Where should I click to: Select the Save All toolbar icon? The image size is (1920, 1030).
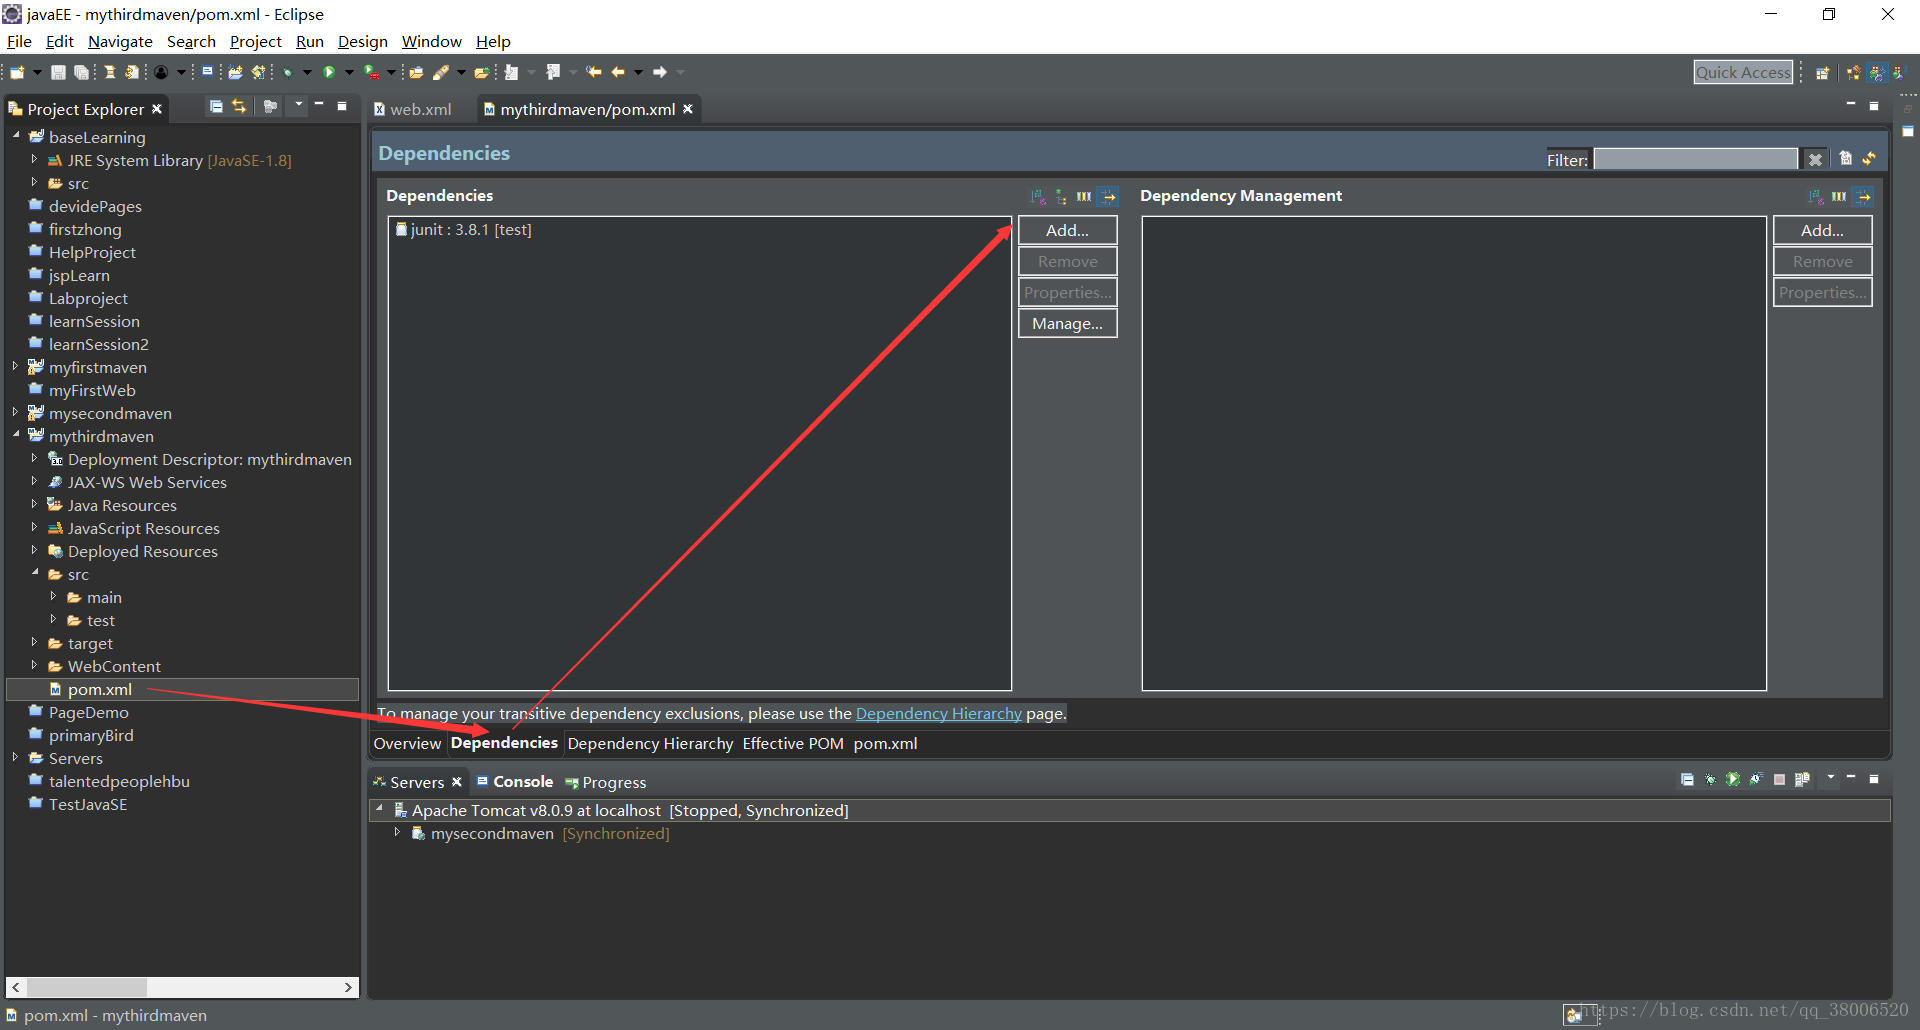(x=82, y=71)
